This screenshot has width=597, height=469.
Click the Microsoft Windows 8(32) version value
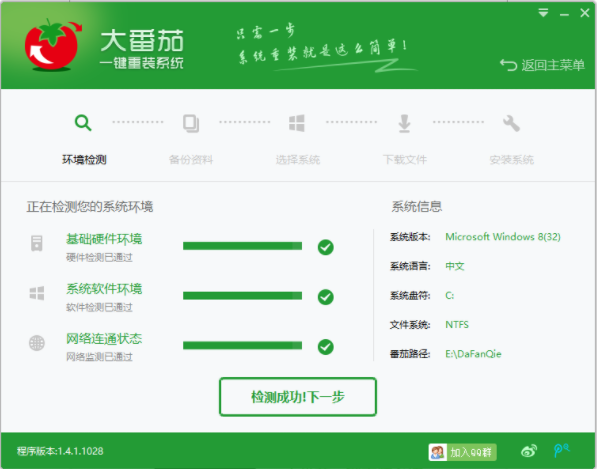point(503,237)
